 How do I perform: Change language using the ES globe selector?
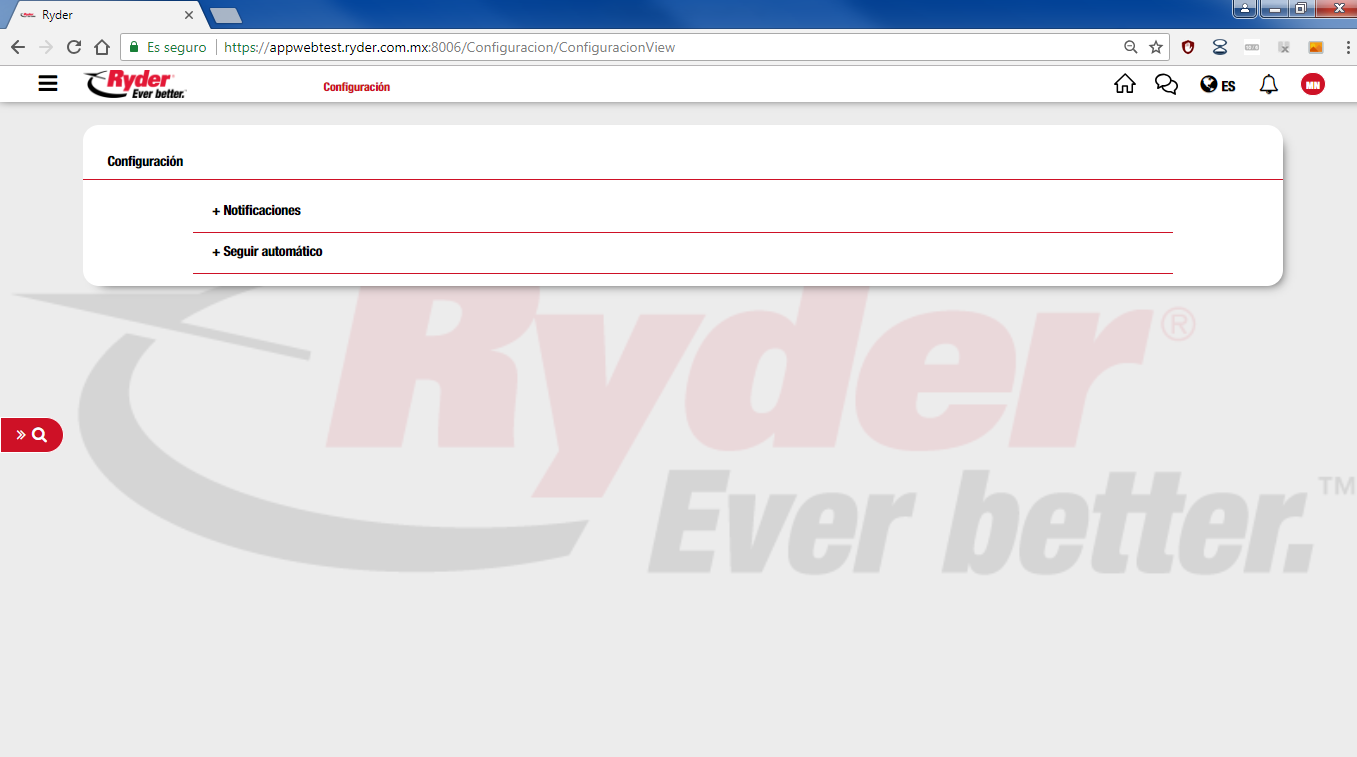coord(1217,85)
